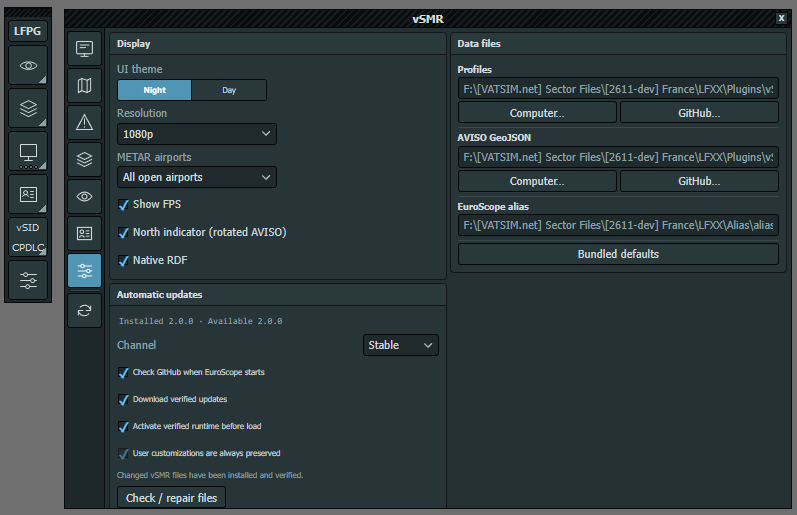The height and width of the screenshot is (515, 797).
Task: Open the ID card tags tab in the vSMR sidebar
Action: coord(84,233)
